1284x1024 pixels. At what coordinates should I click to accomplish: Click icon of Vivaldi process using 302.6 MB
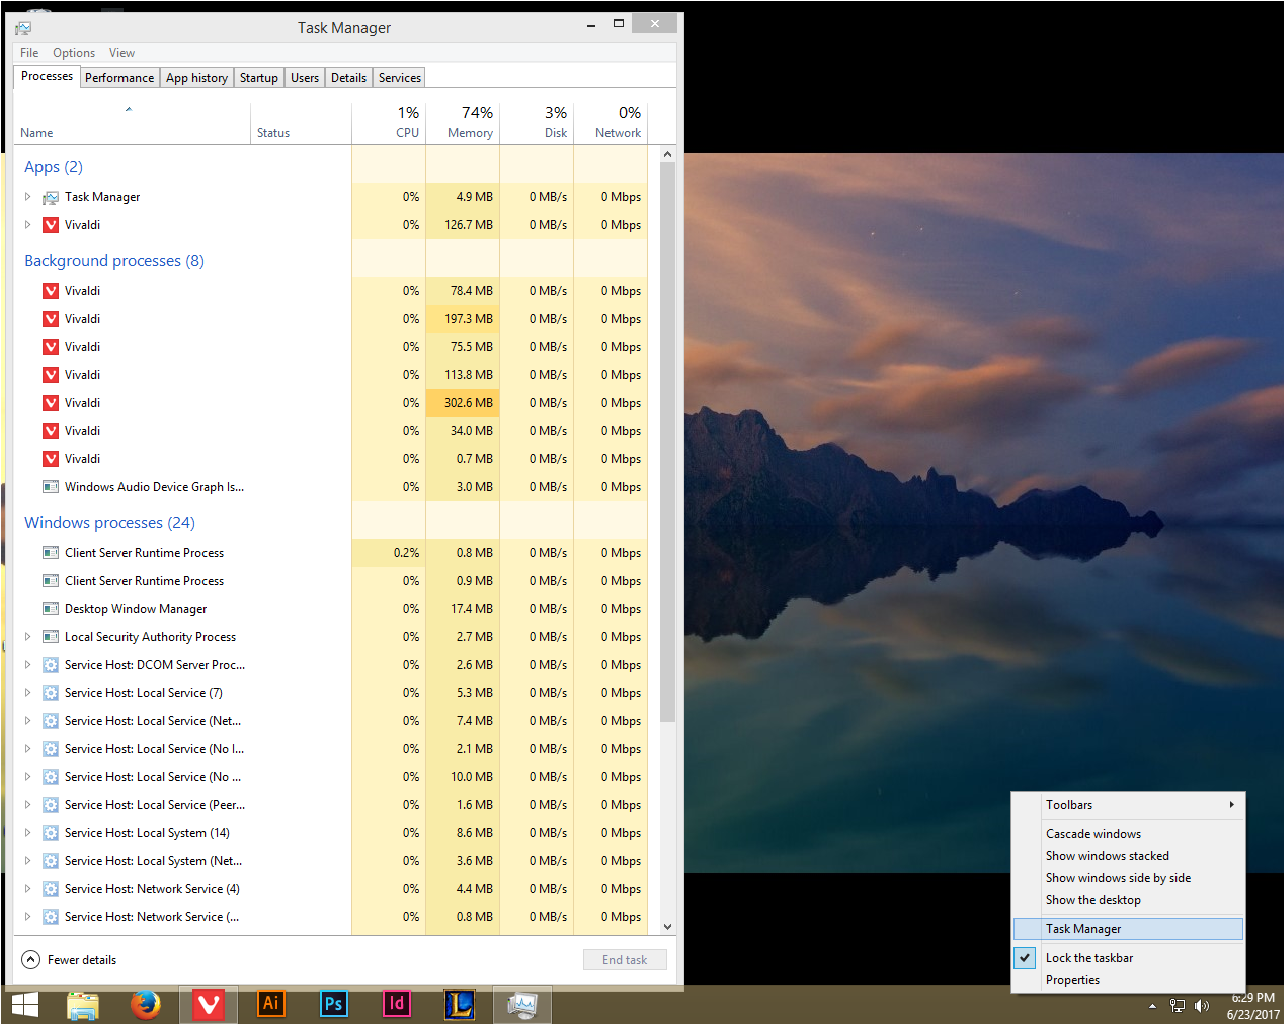coord(51,403)
